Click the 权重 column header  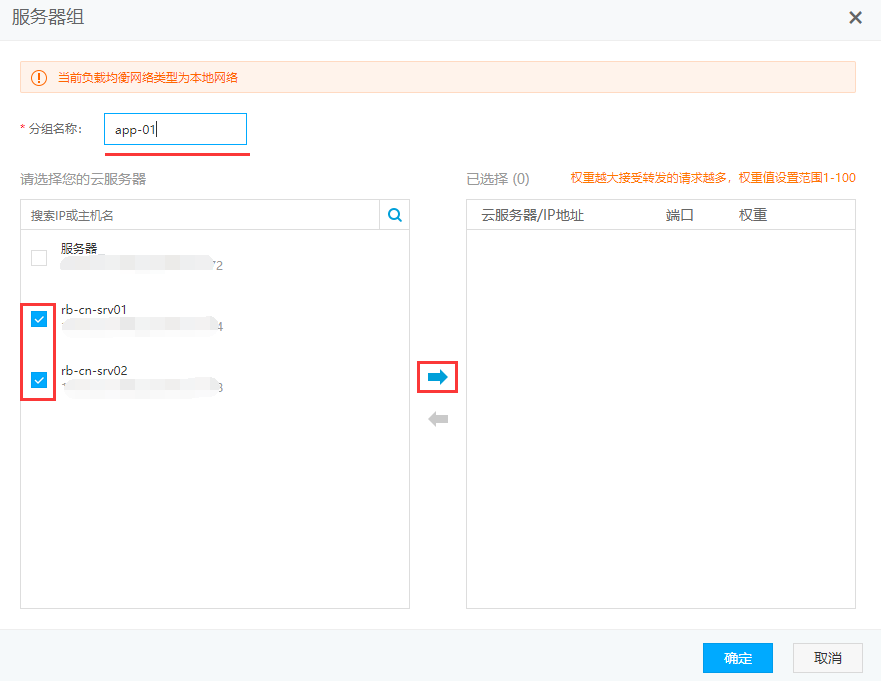point(753,215)
